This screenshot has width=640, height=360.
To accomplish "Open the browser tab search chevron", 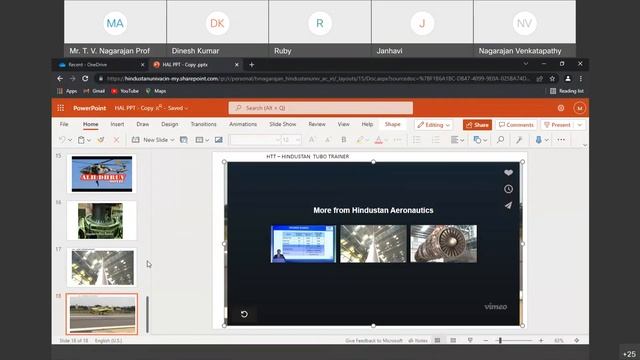I will (x=526, y=64).
